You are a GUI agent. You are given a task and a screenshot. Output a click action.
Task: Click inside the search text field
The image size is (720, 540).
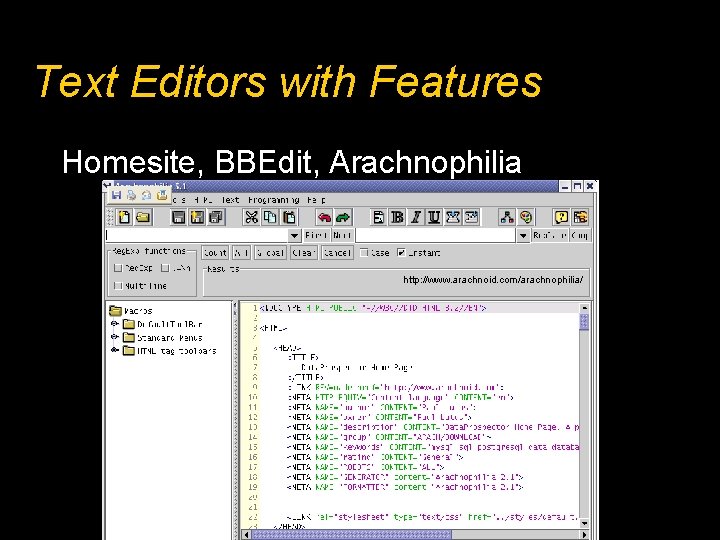tap(197, 236)
